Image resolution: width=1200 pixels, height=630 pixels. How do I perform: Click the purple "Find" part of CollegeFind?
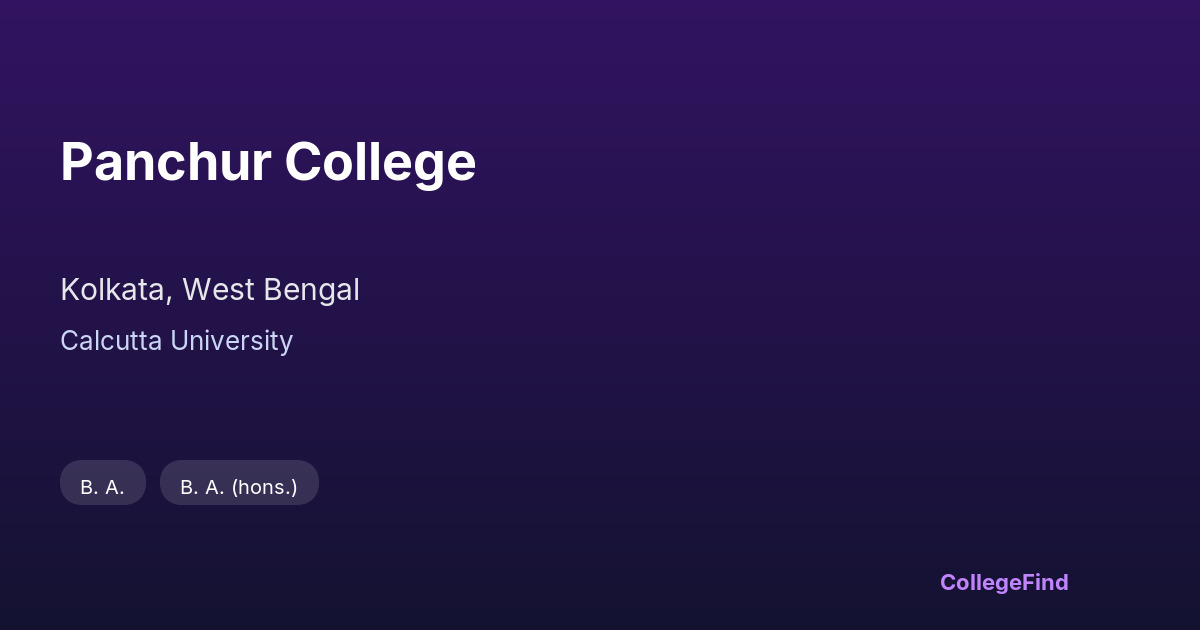click(1046, 582)
